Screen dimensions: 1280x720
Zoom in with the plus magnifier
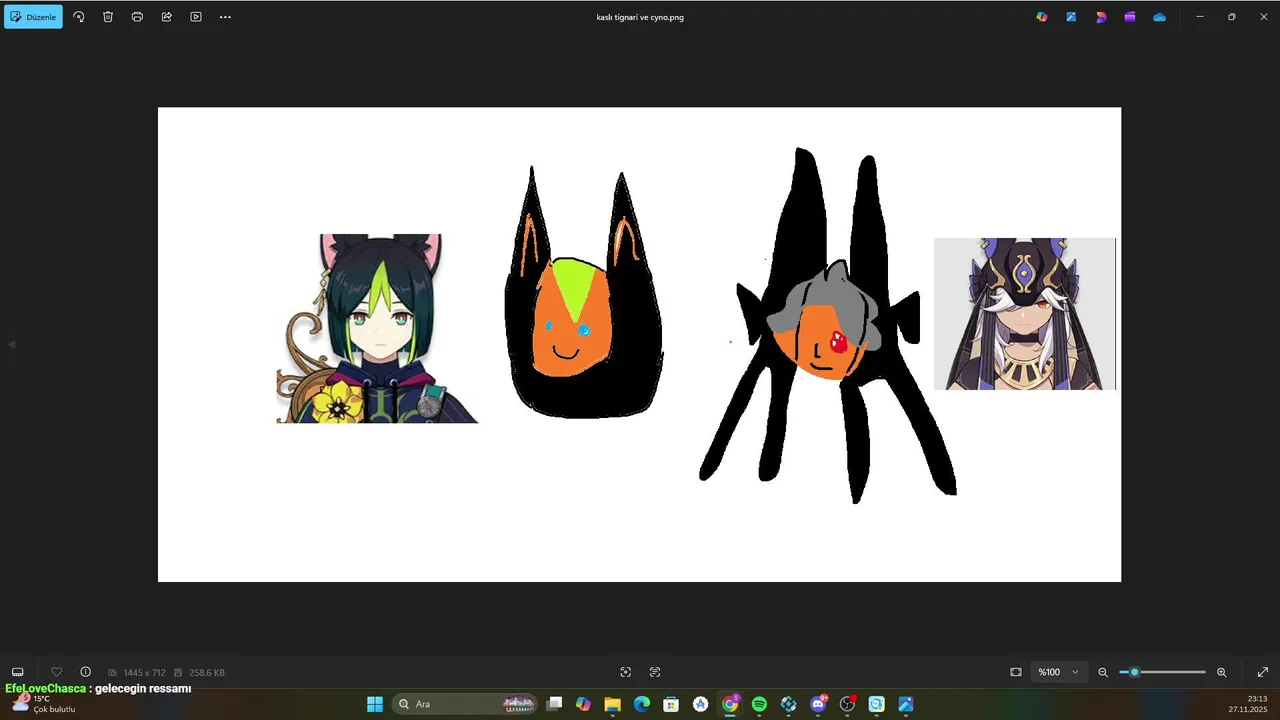coord(1221,672)
